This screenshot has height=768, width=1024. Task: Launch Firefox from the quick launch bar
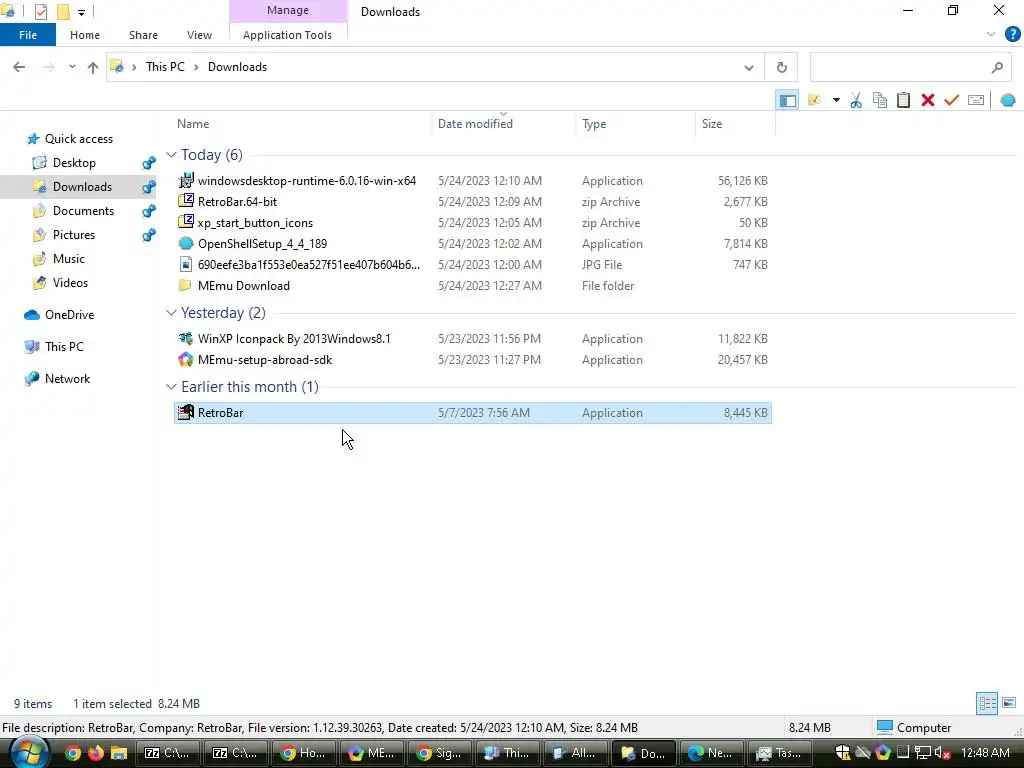pos(95,753)
